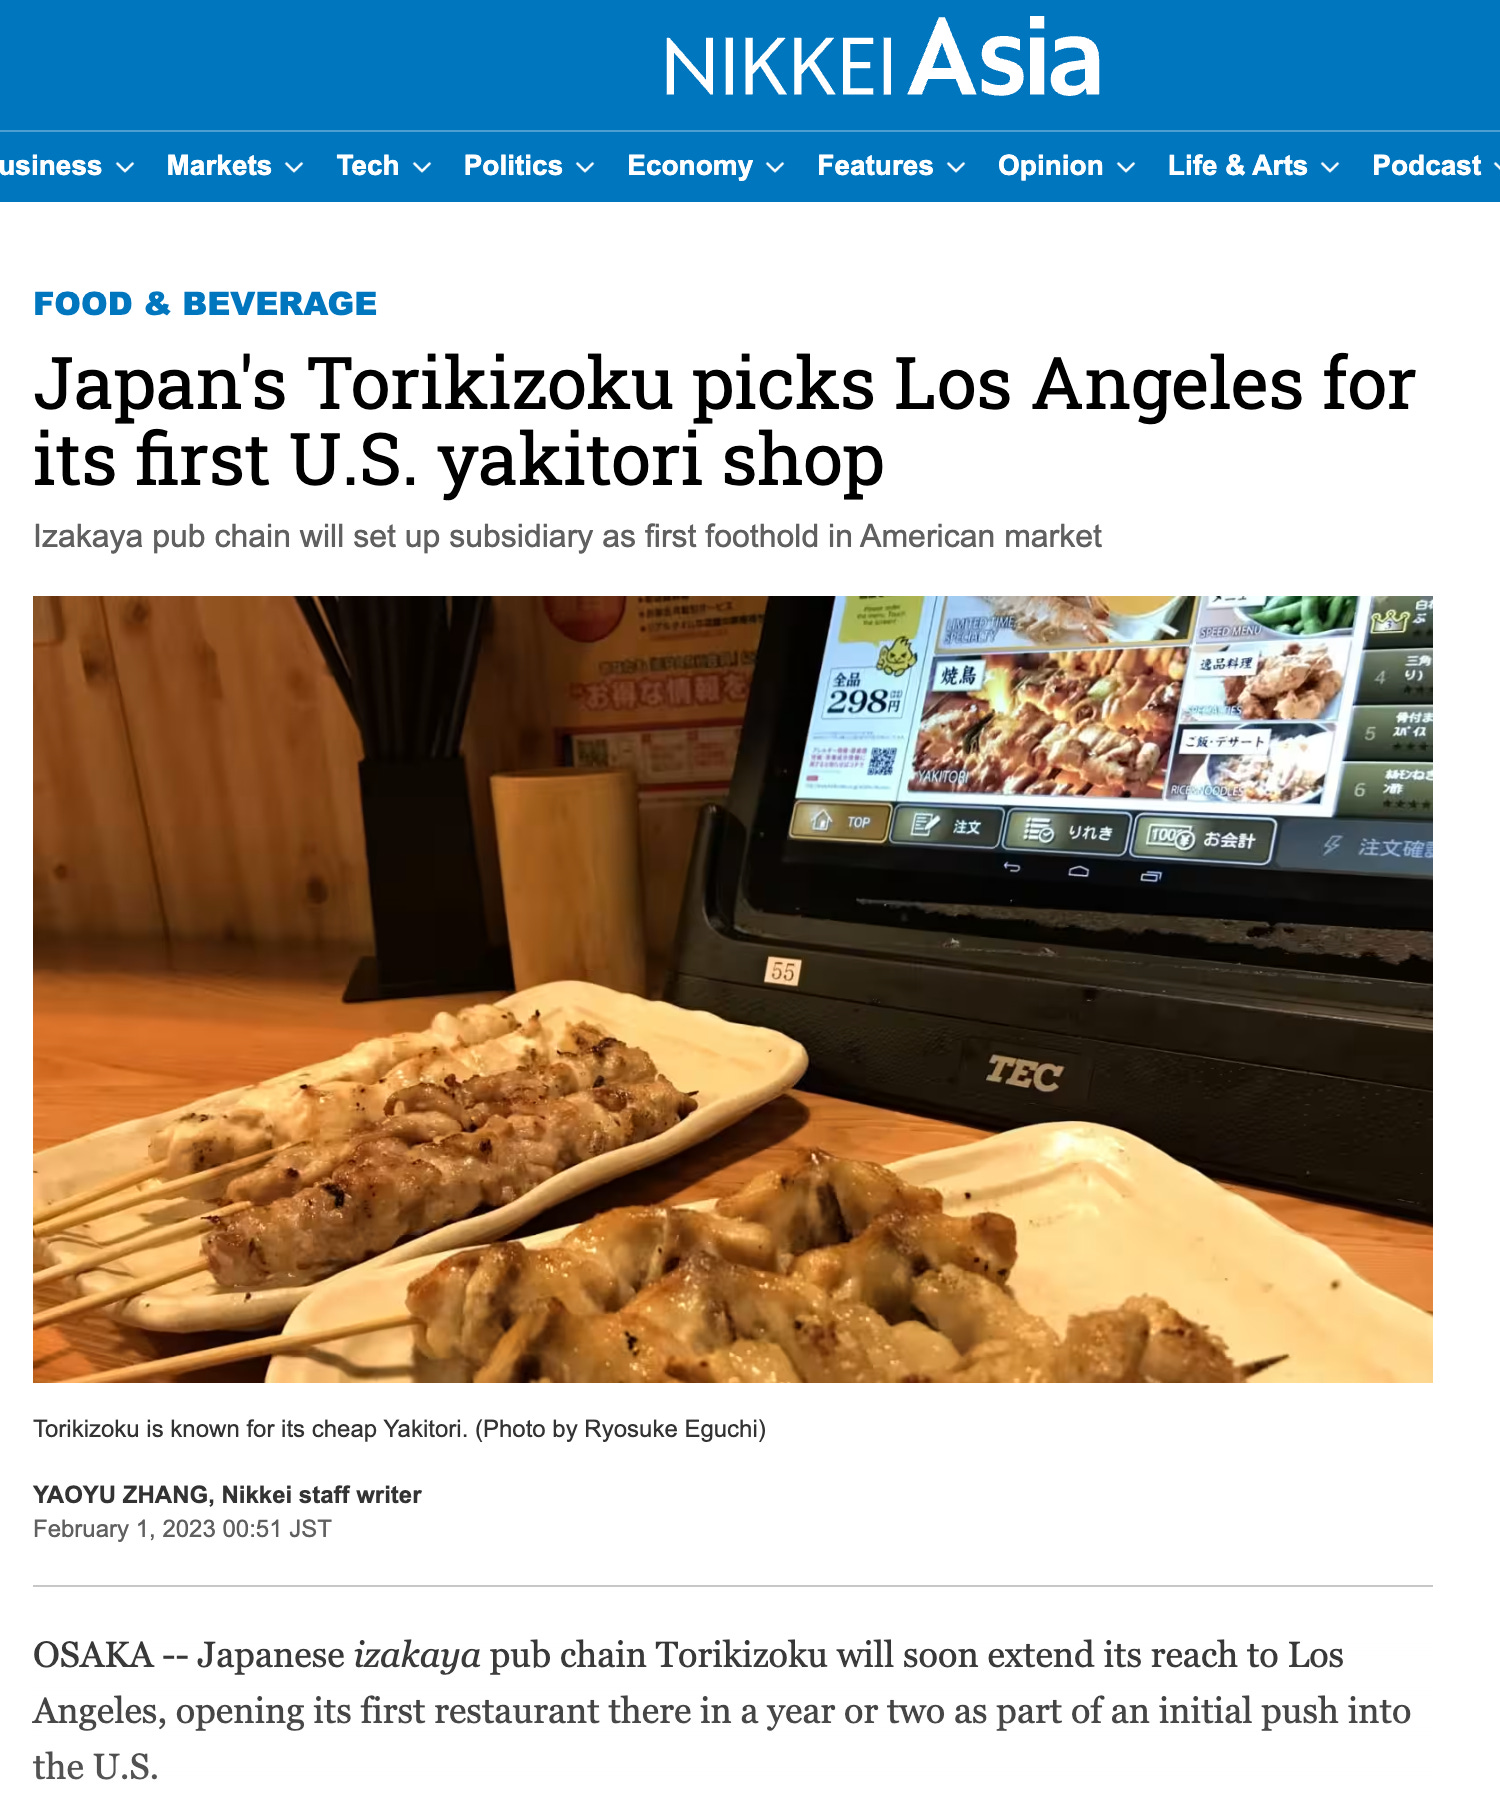Follow the FOOD & BEVERAGE category link

coord(205,303)
